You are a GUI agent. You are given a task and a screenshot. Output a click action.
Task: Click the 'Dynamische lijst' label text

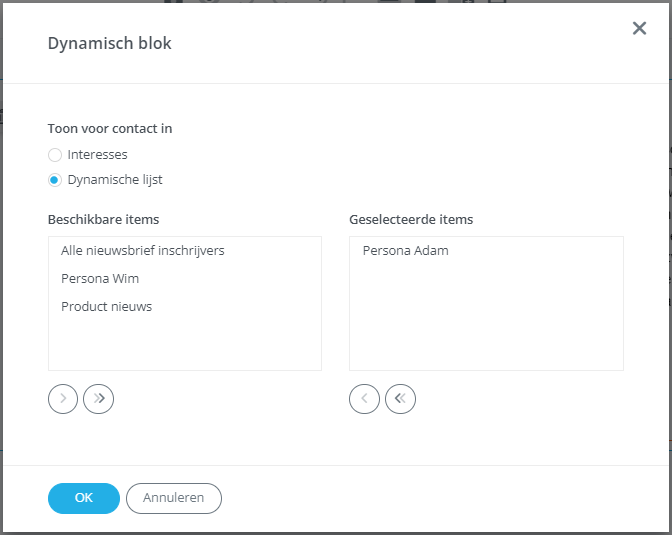115,180
